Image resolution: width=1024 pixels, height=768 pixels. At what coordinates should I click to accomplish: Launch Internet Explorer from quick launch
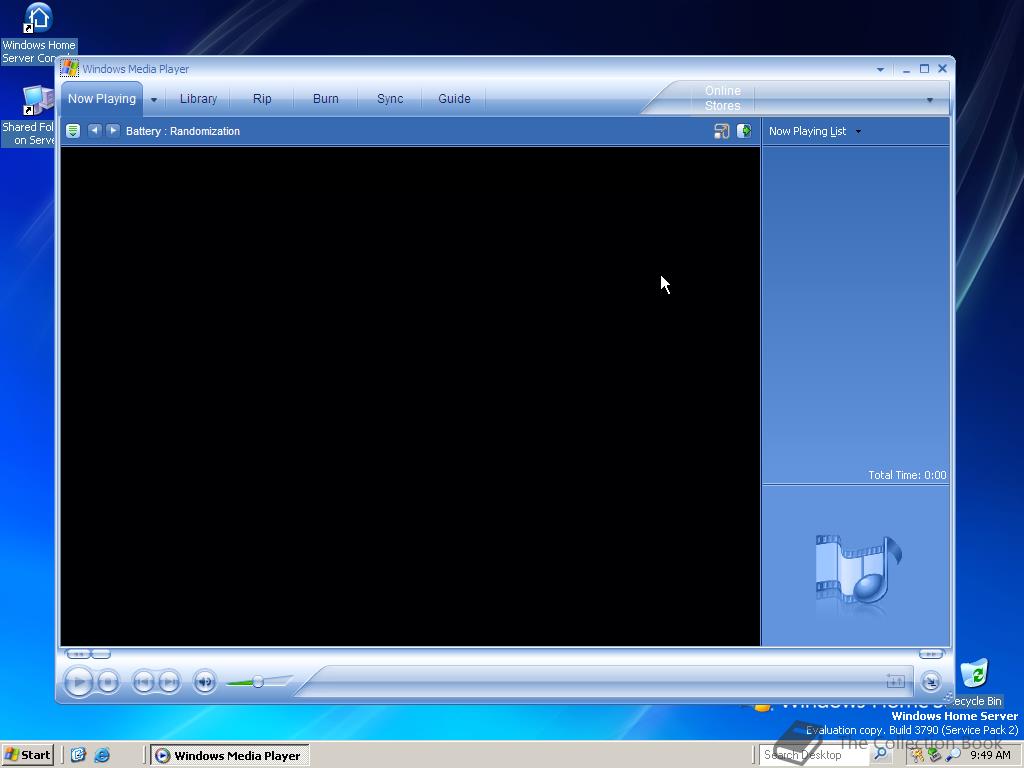pyautogui.click(x=102, y=755)
